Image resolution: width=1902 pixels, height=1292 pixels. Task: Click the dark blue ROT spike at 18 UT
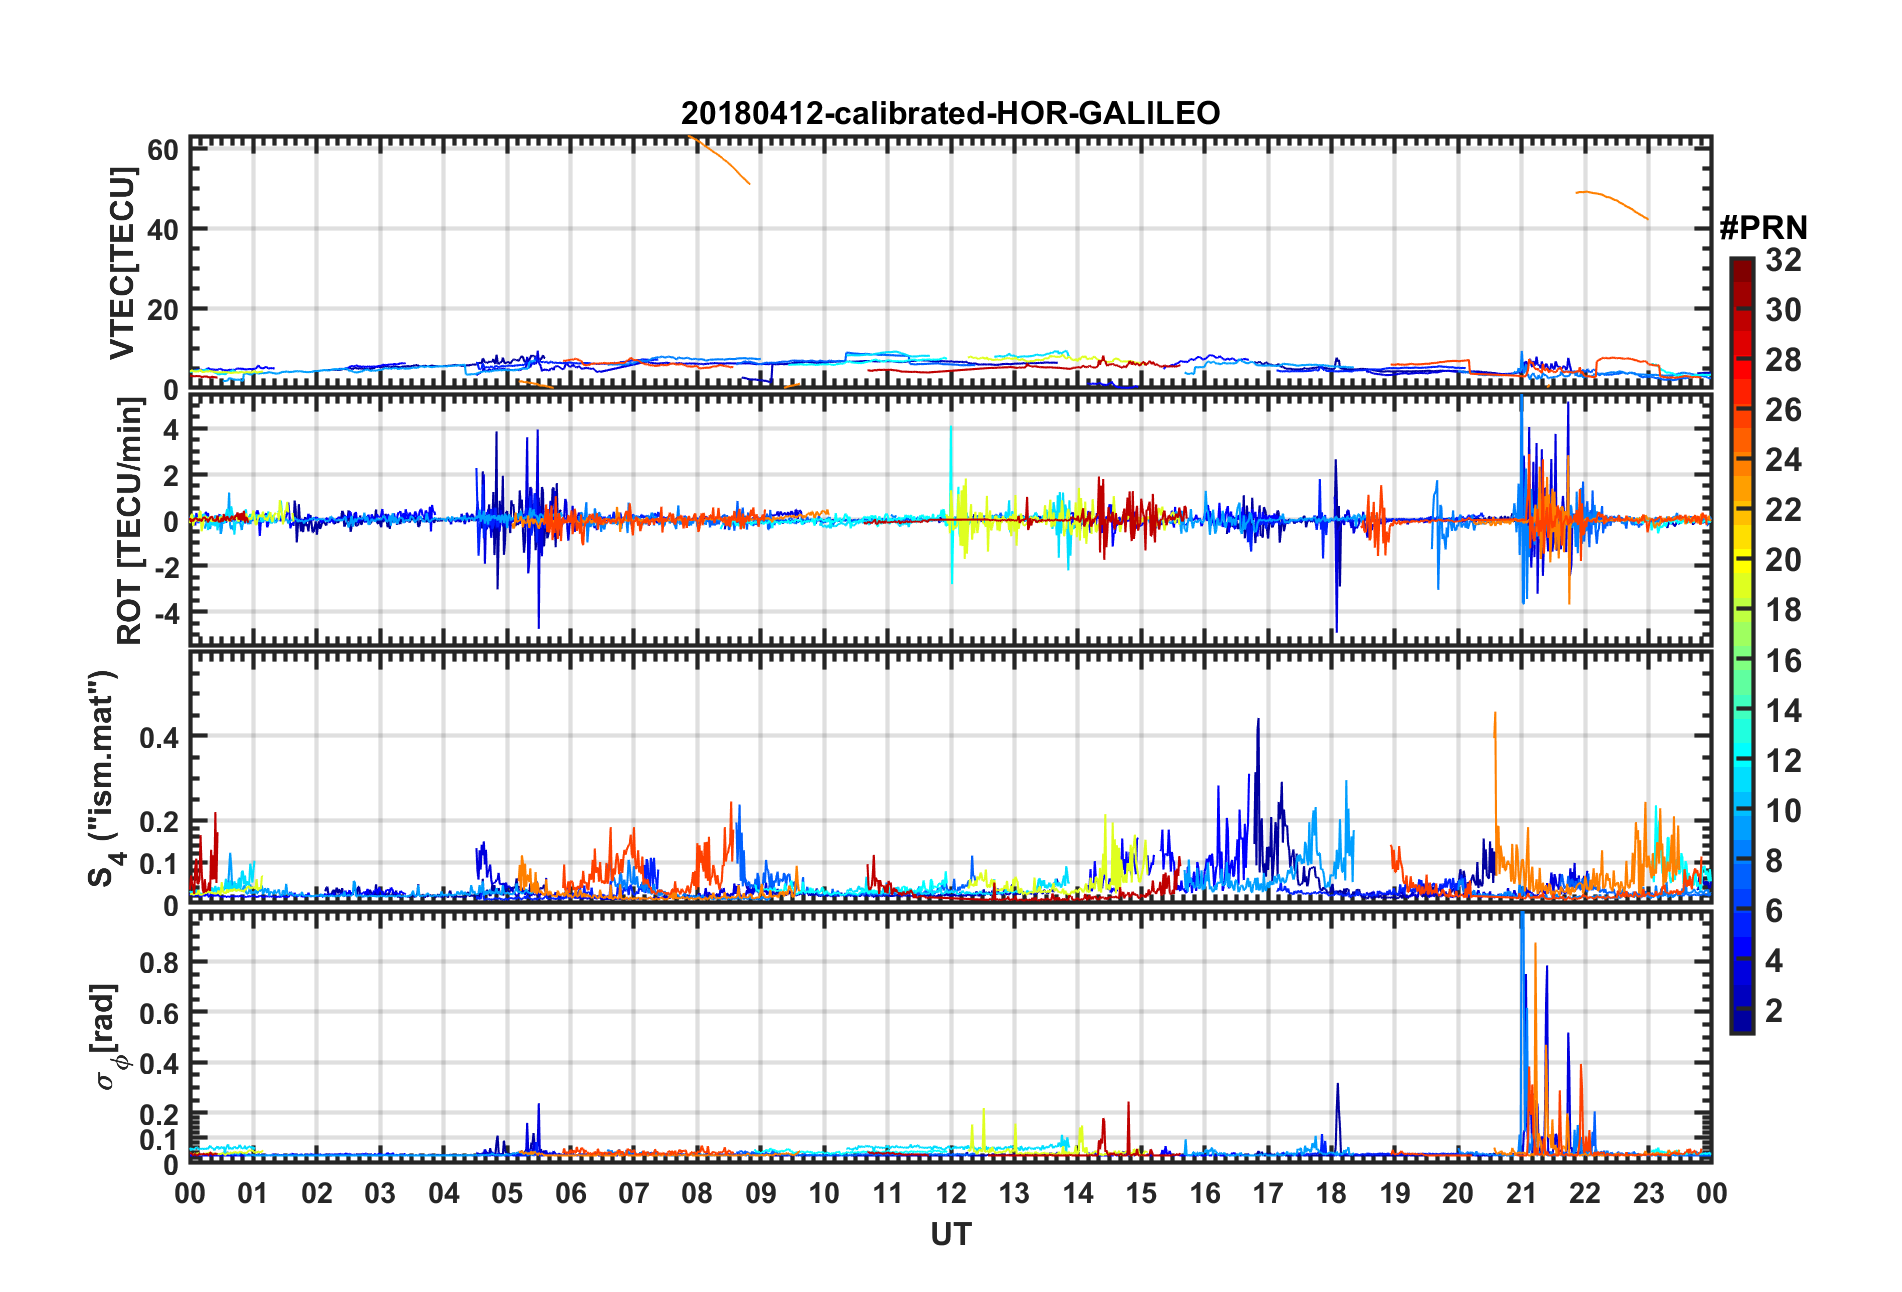point(1336,545)
